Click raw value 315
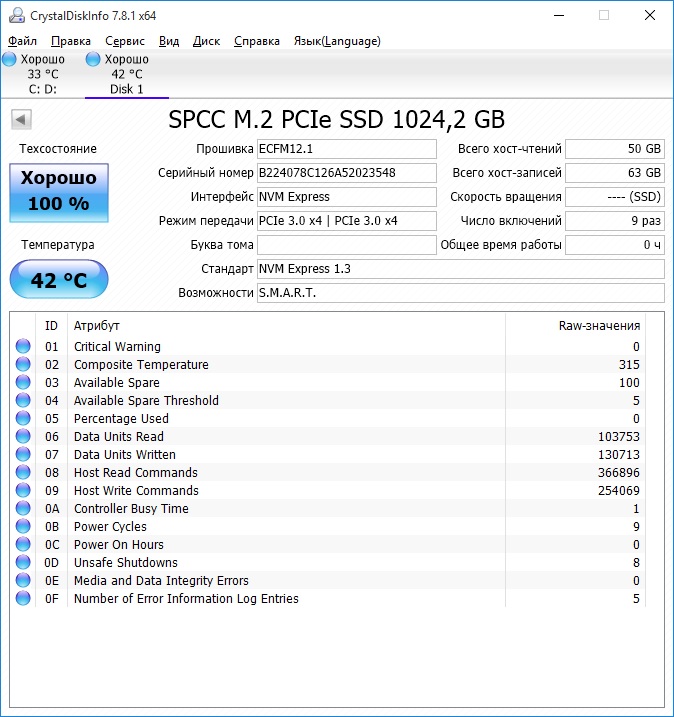 coord(629,364)
